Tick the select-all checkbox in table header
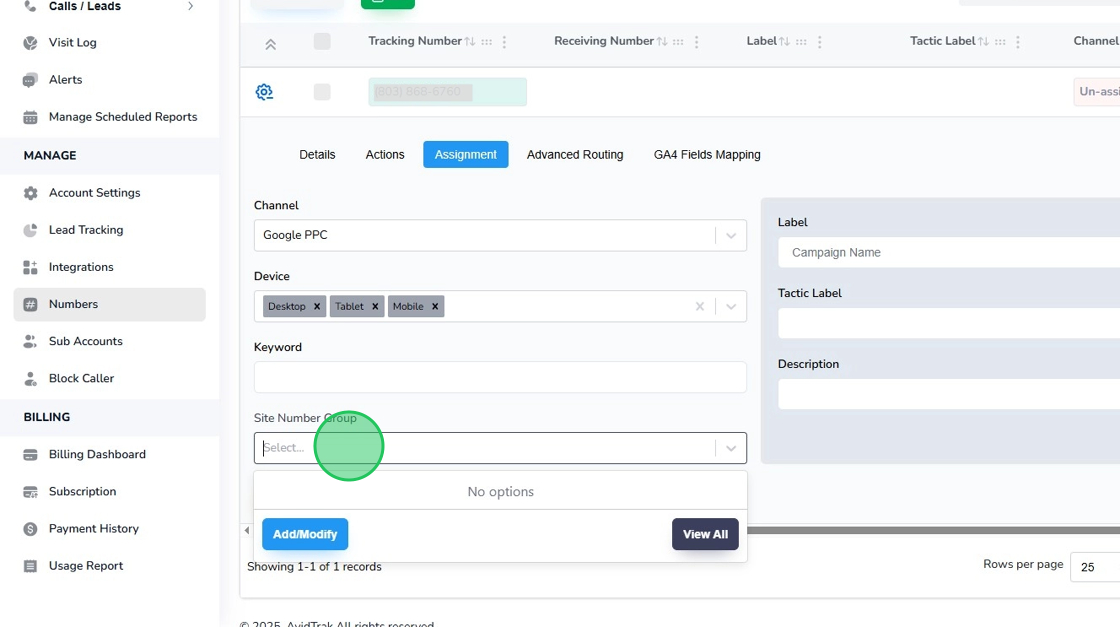1120x627 pixels. click(x=322, y=41)
